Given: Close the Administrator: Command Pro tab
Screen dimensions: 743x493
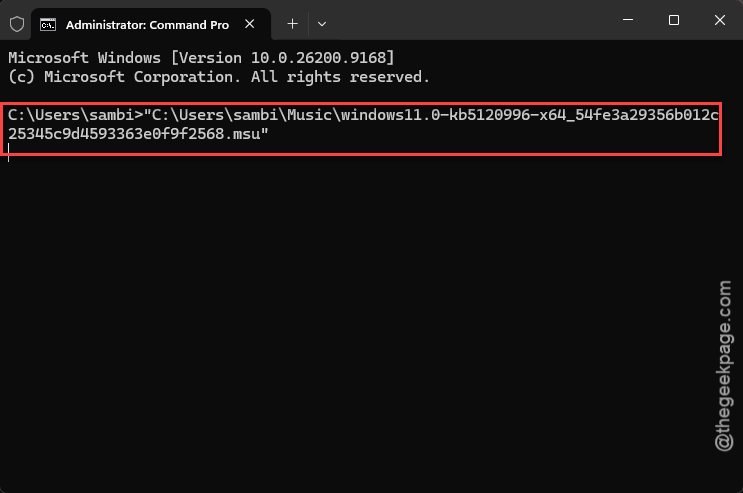Looking at the screenshot, I should pyautogui.click(x=249, y=24).
